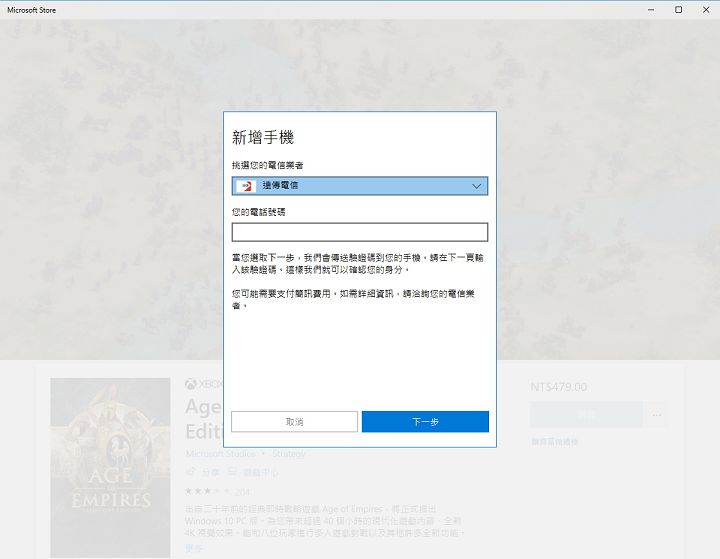Click the Microsoft Store title text
This screenshot has height=559, width=720.
coord(32,10)
